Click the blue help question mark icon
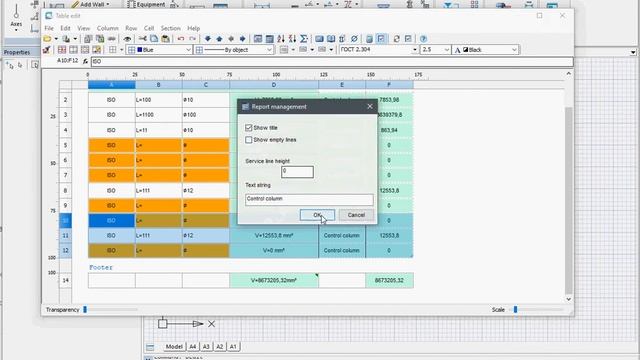 tap(423, 39)
